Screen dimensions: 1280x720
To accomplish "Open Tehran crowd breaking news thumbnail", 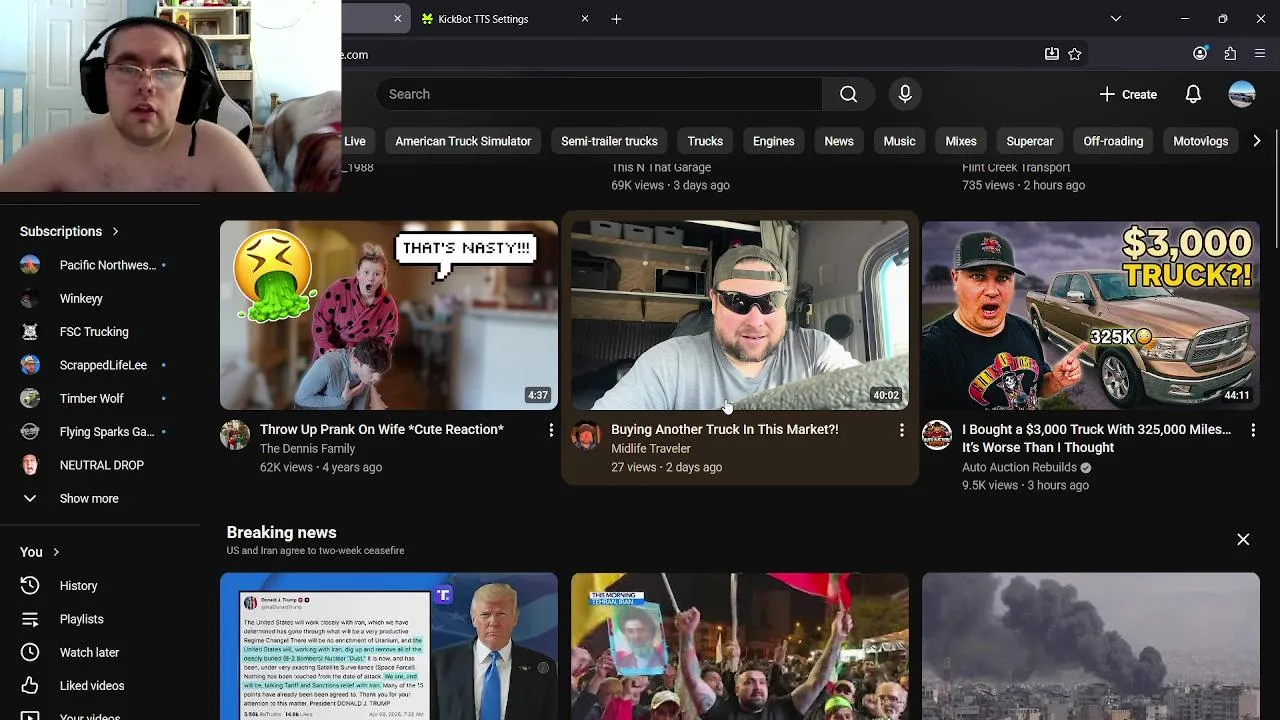I will click(x=740, y=646).
